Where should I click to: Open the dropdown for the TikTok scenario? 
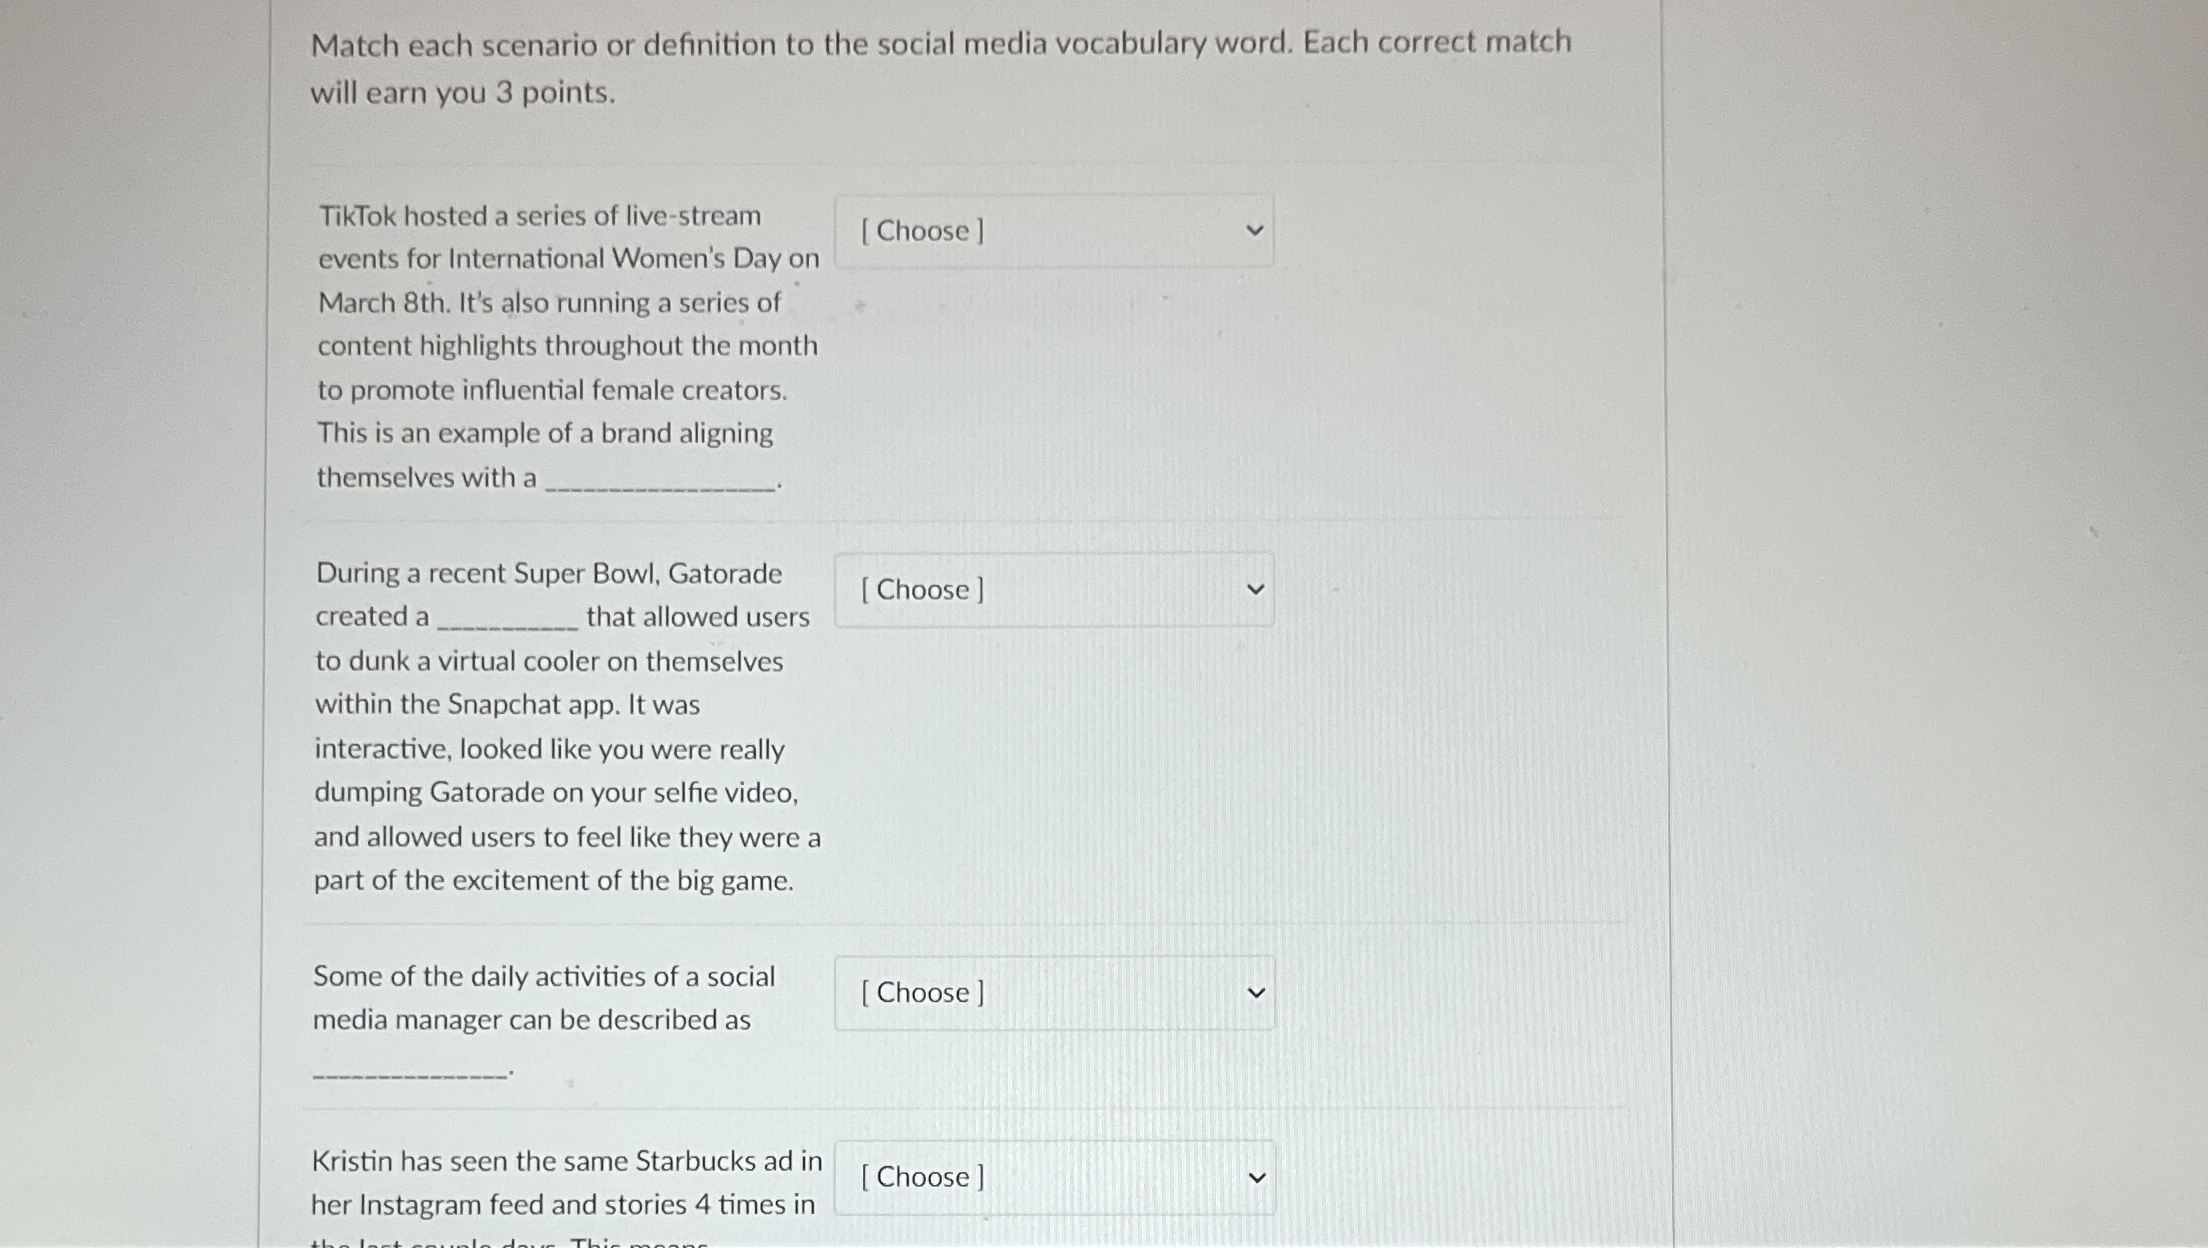tap(1054, 231)
